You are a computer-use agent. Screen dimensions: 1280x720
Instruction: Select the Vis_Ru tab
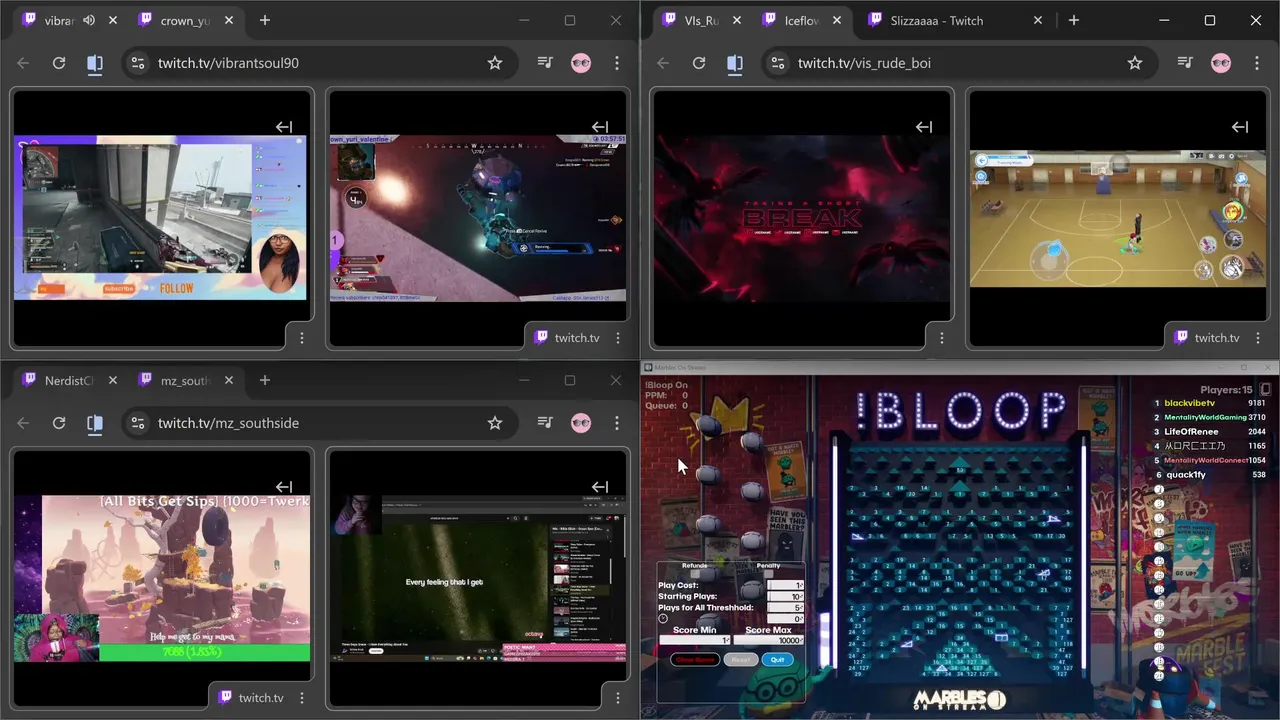pos(702,20)
